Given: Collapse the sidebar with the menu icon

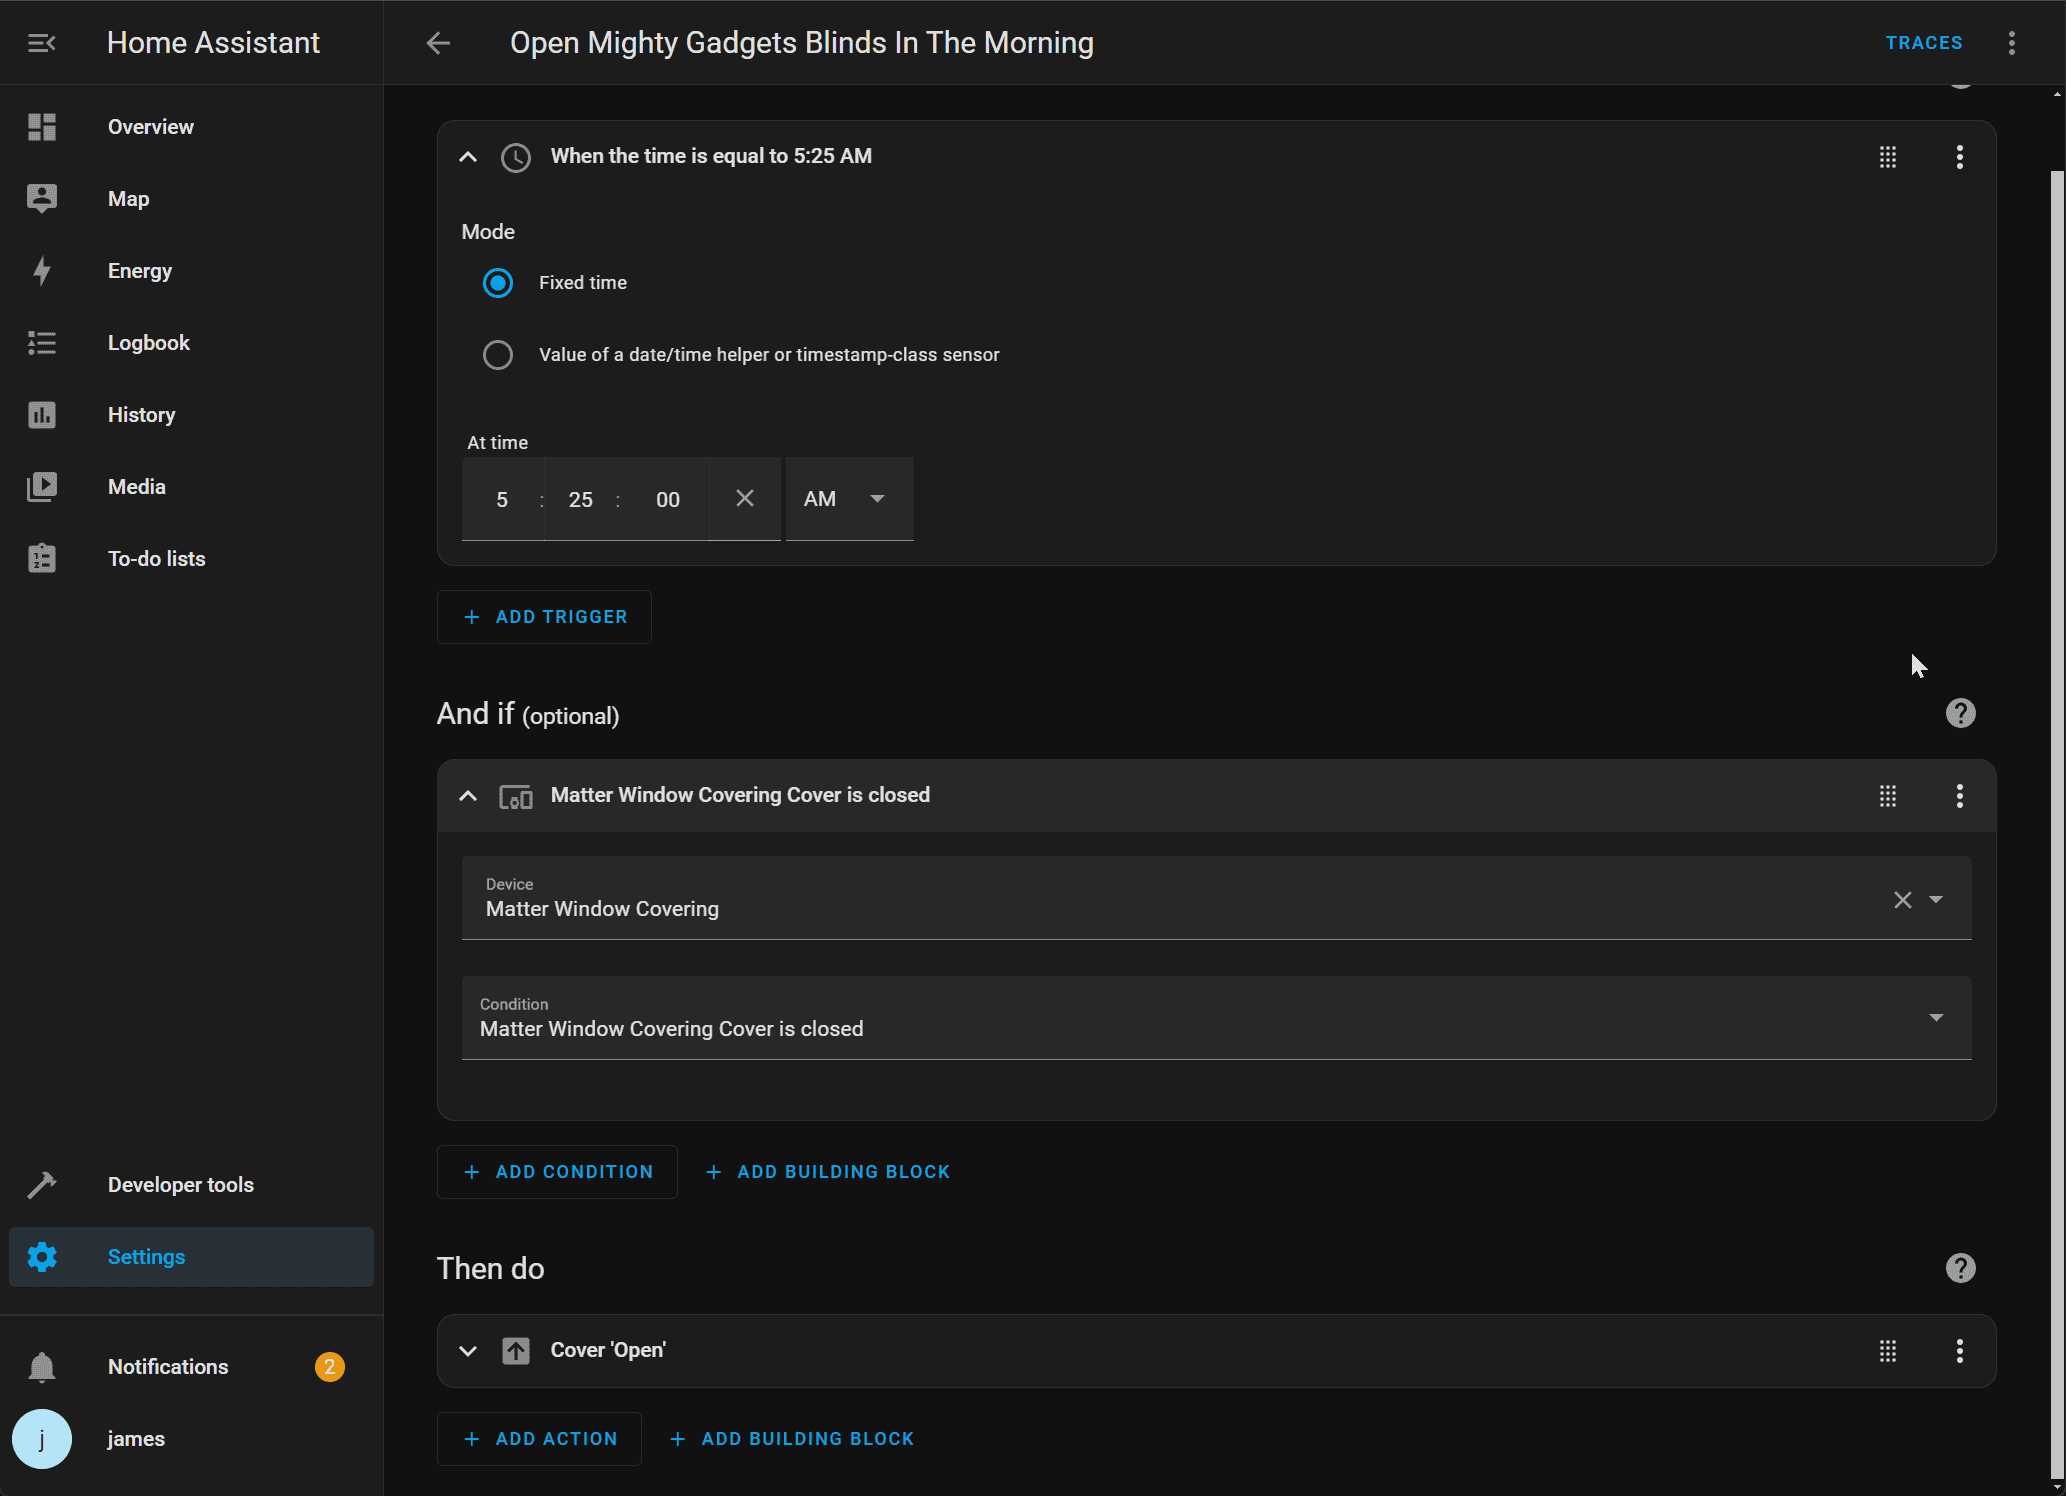Looking at the screenshot, I should point(41,43).
